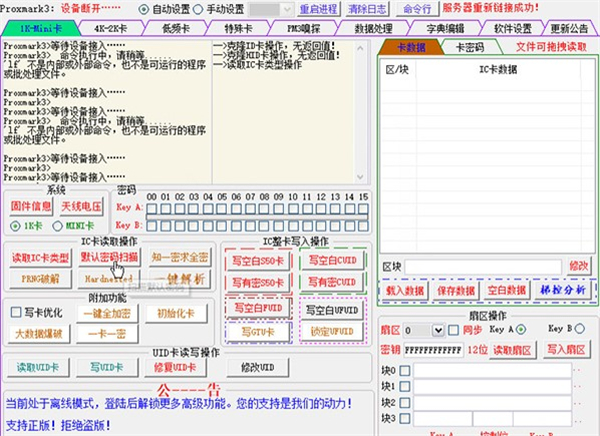Click the 块0 data input field
Viewport: 600px width, 436px height.
tap(490, 370)
